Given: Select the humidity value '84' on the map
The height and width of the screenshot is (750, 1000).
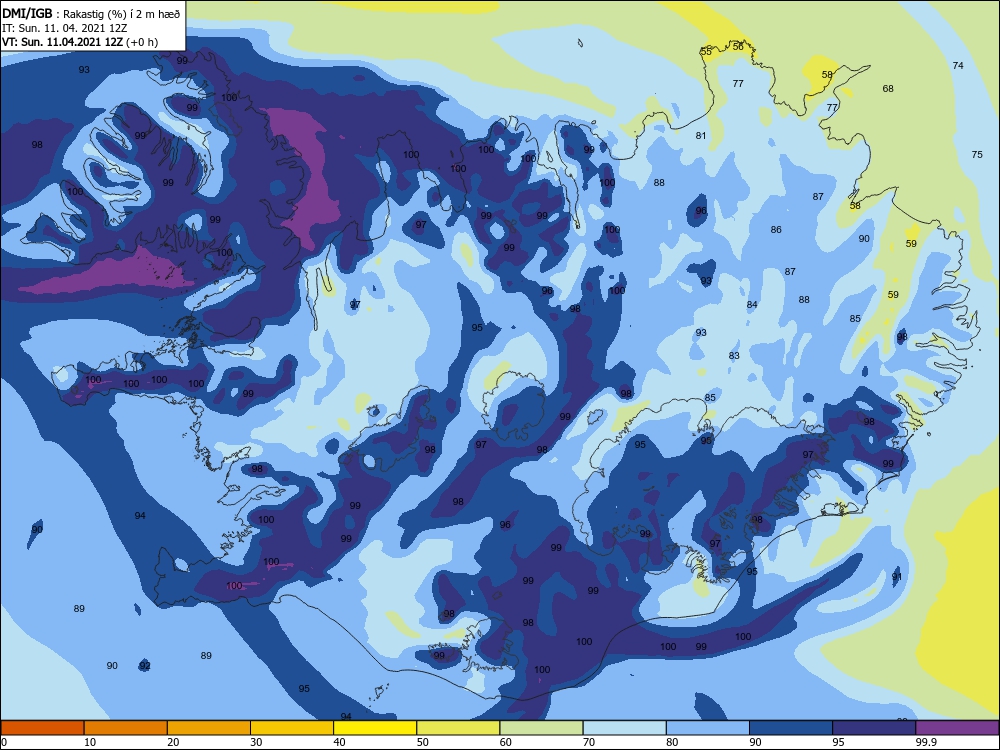Looking at the screenshot, I should [x=752, y=305].
